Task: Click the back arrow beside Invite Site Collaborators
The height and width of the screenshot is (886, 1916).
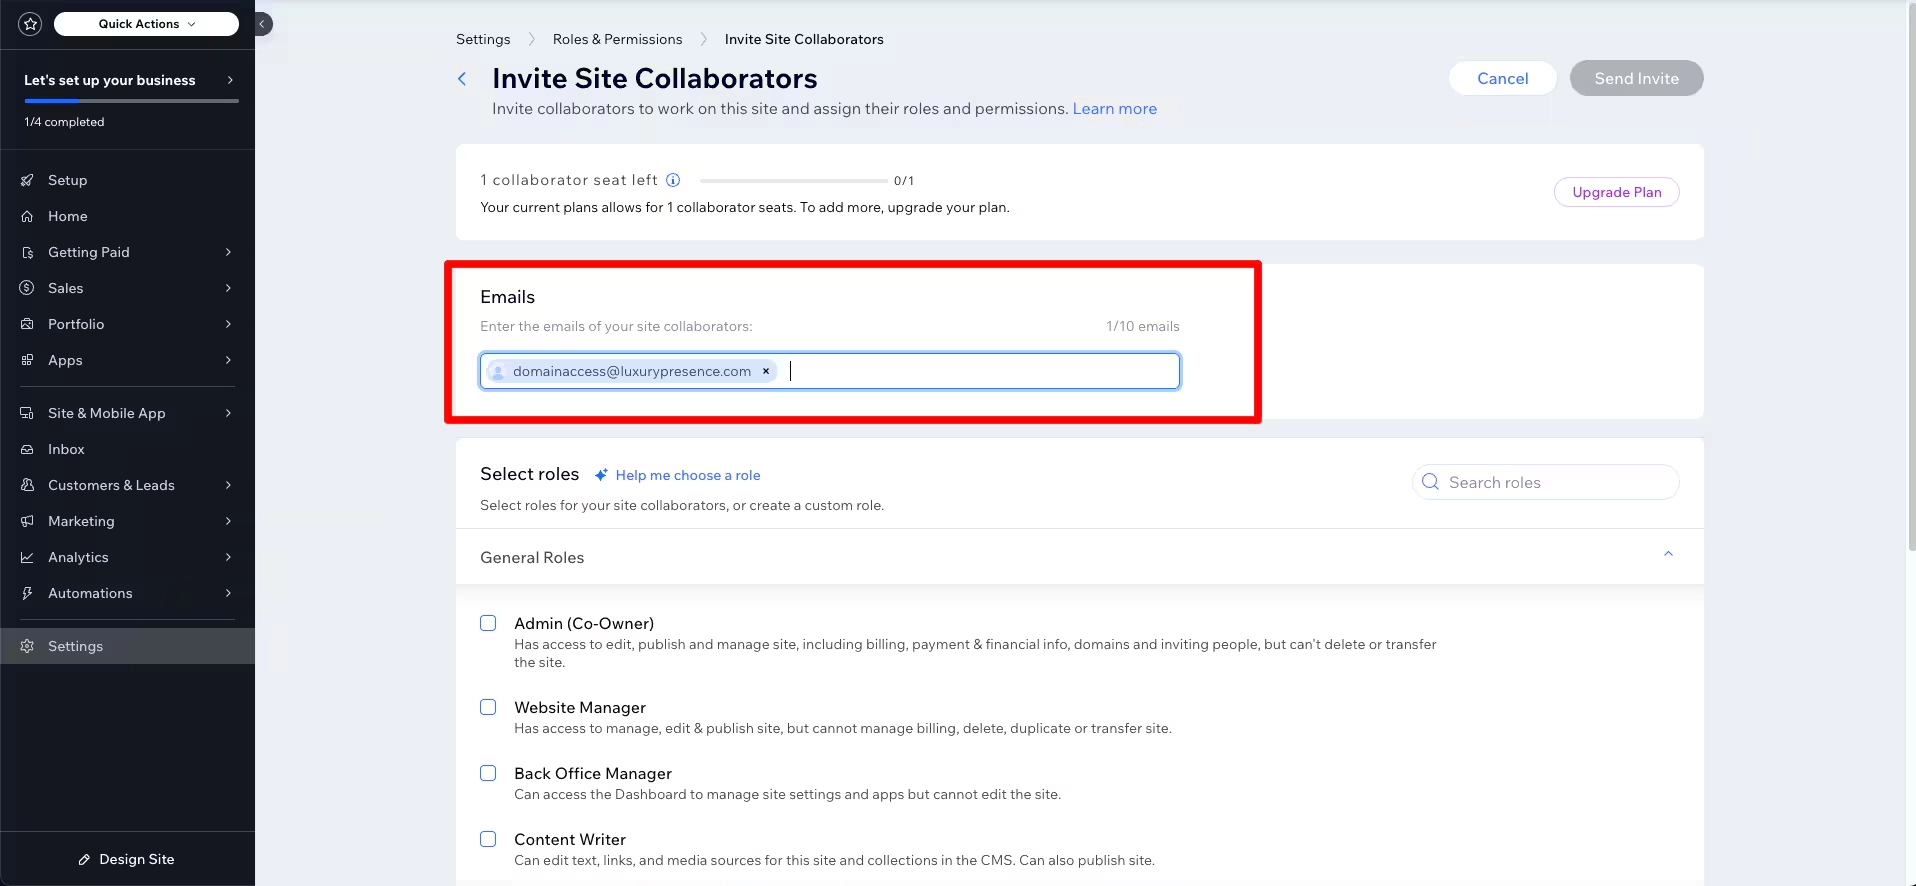Action: [x=462, y=79]
